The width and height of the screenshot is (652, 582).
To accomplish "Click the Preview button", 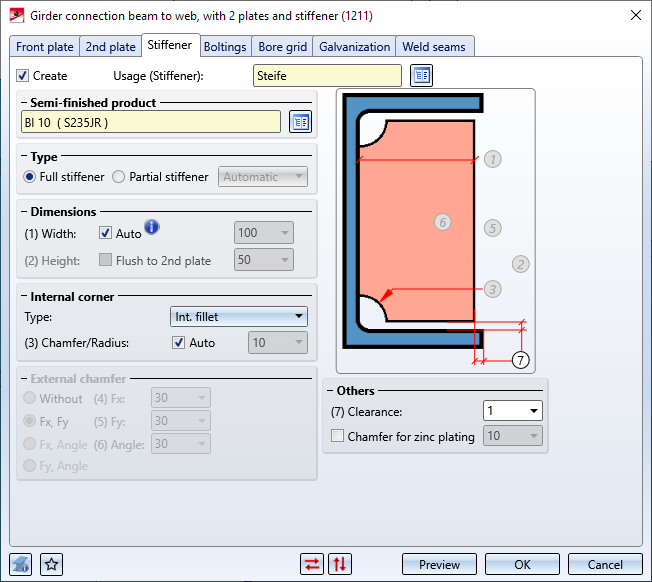I will [x=439, y=565].
